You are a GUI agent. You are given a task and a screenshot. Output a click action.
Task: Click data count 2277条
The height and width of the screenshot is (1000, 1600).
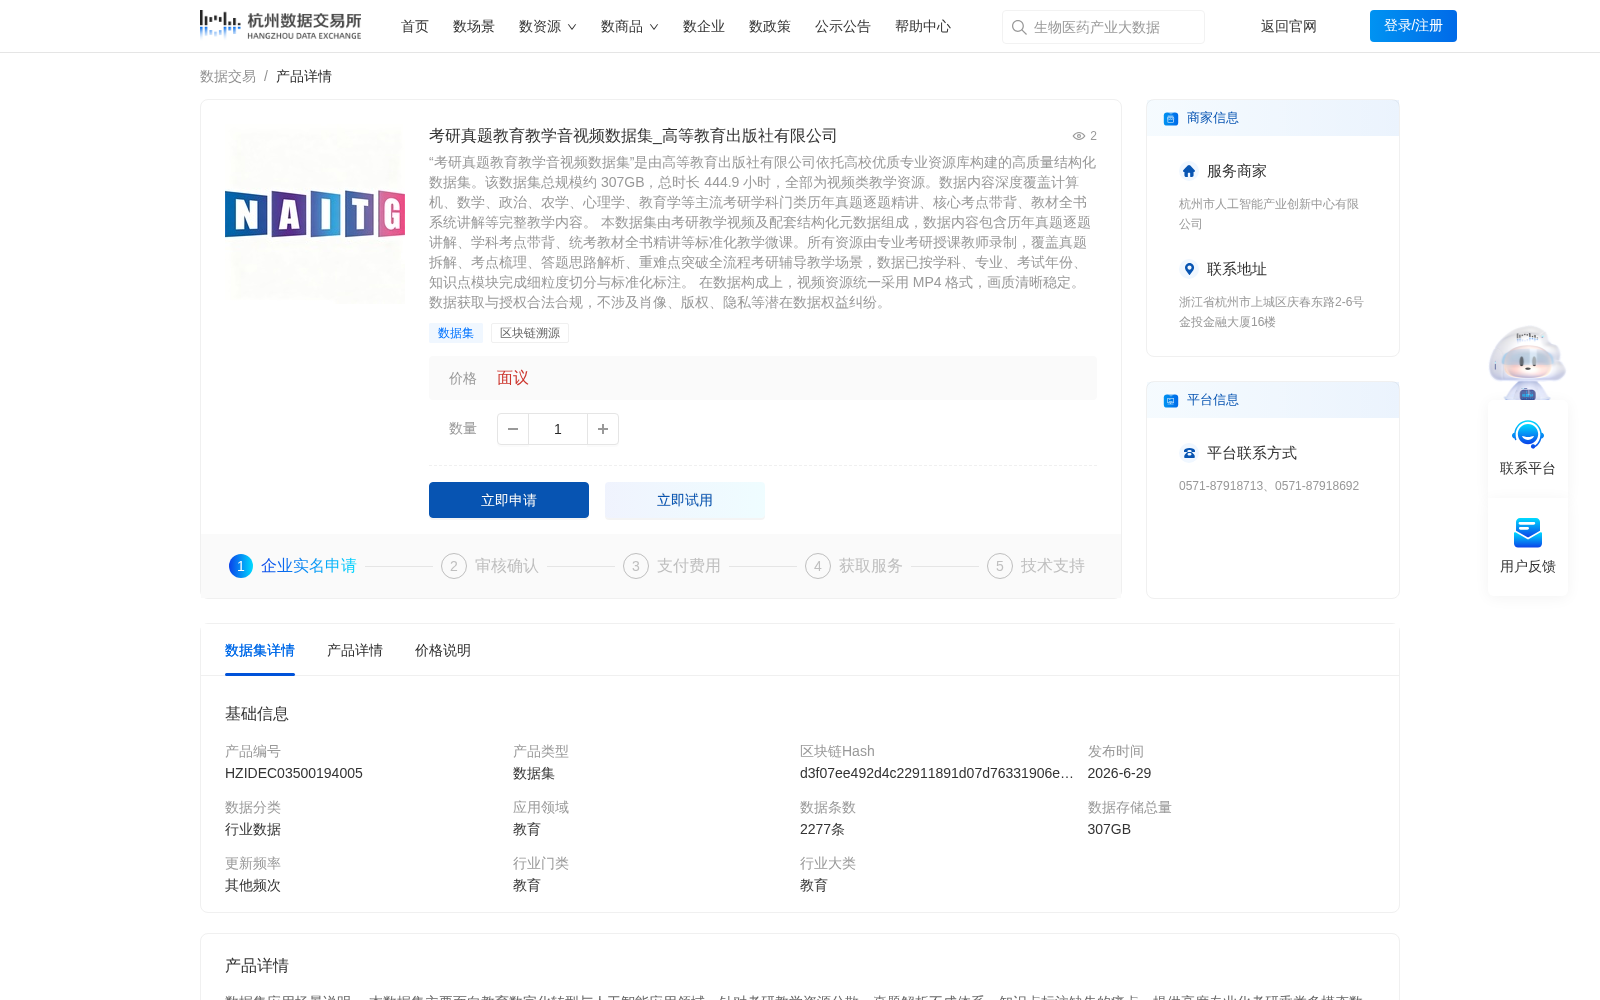pyautogui.click(x=822, y=830)
